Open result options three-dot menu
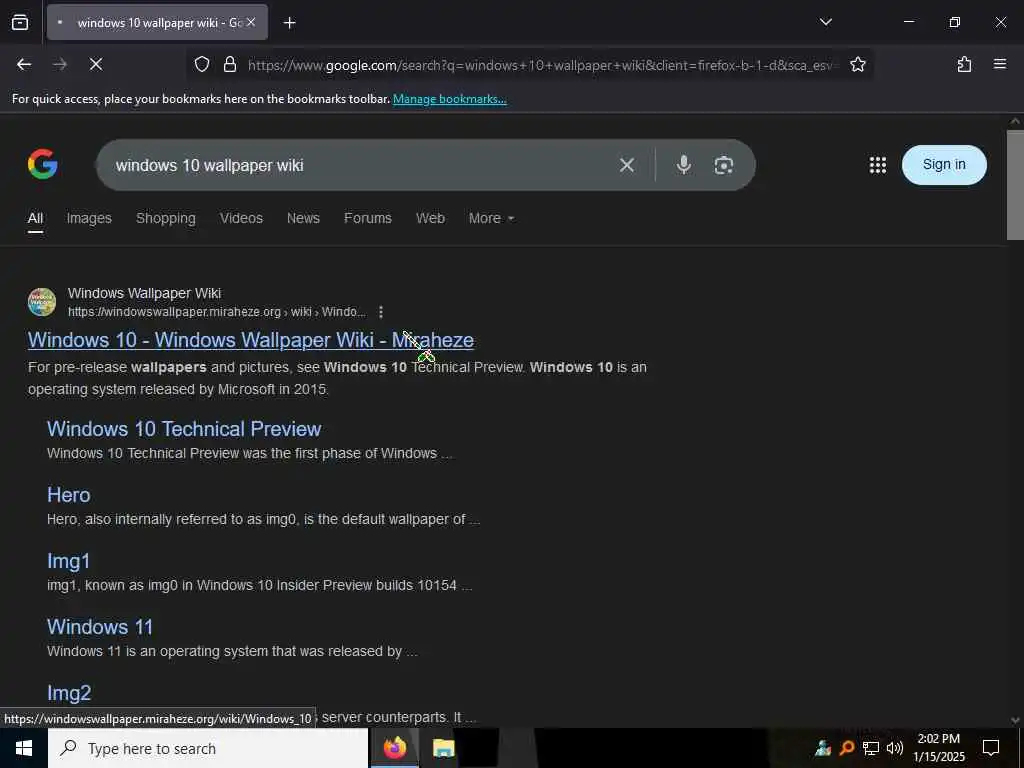 point(381,312)
